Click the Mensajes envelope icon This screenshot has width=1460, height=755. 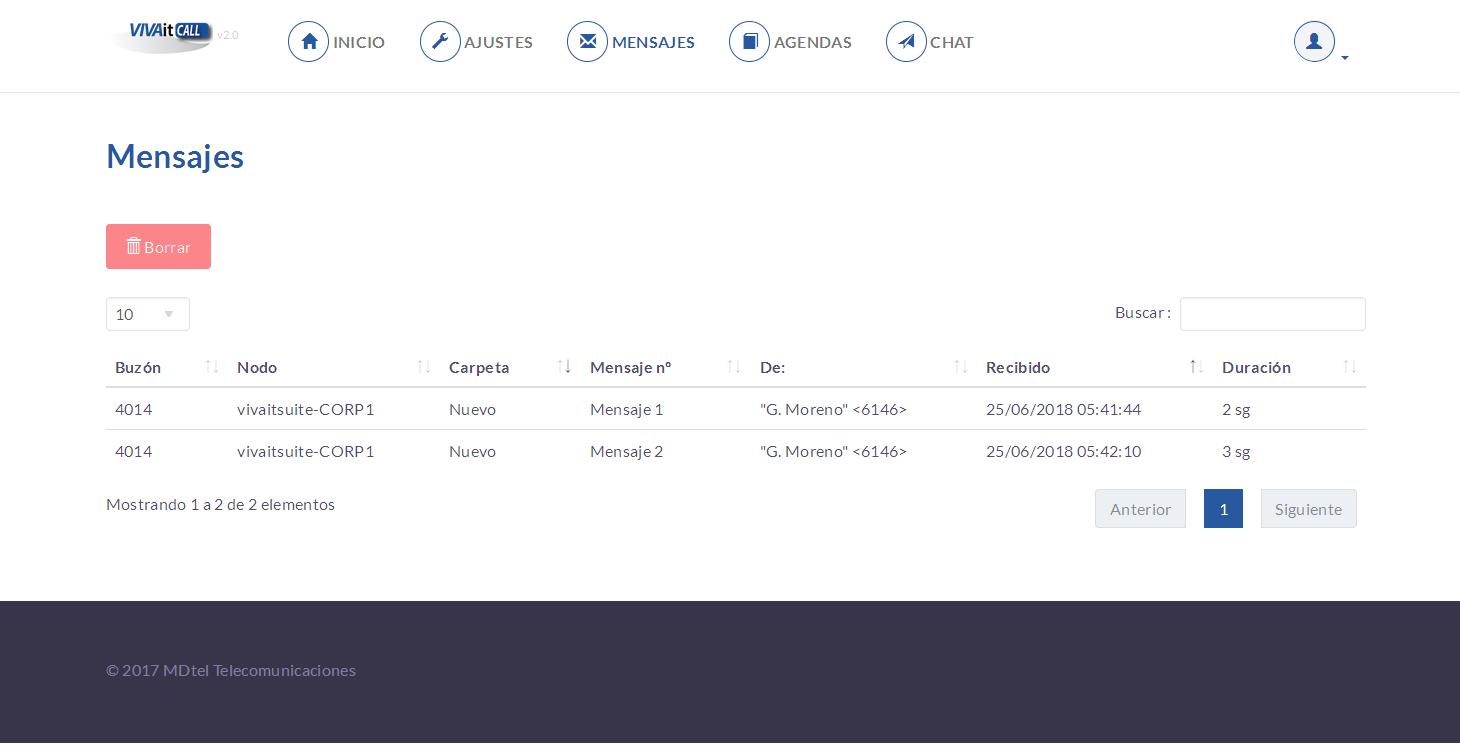point(587,42)
